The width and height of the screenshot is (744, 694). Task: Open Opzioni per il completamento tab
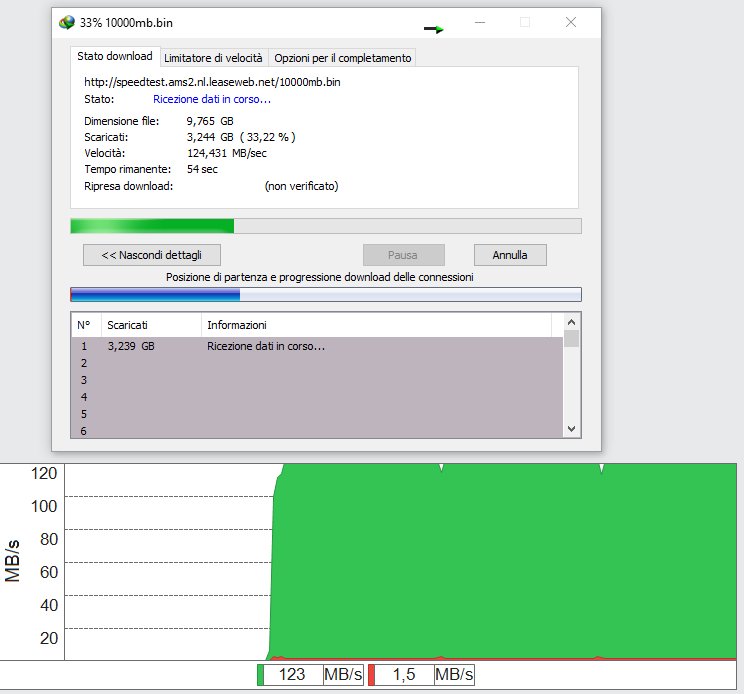tap(343, 58)
